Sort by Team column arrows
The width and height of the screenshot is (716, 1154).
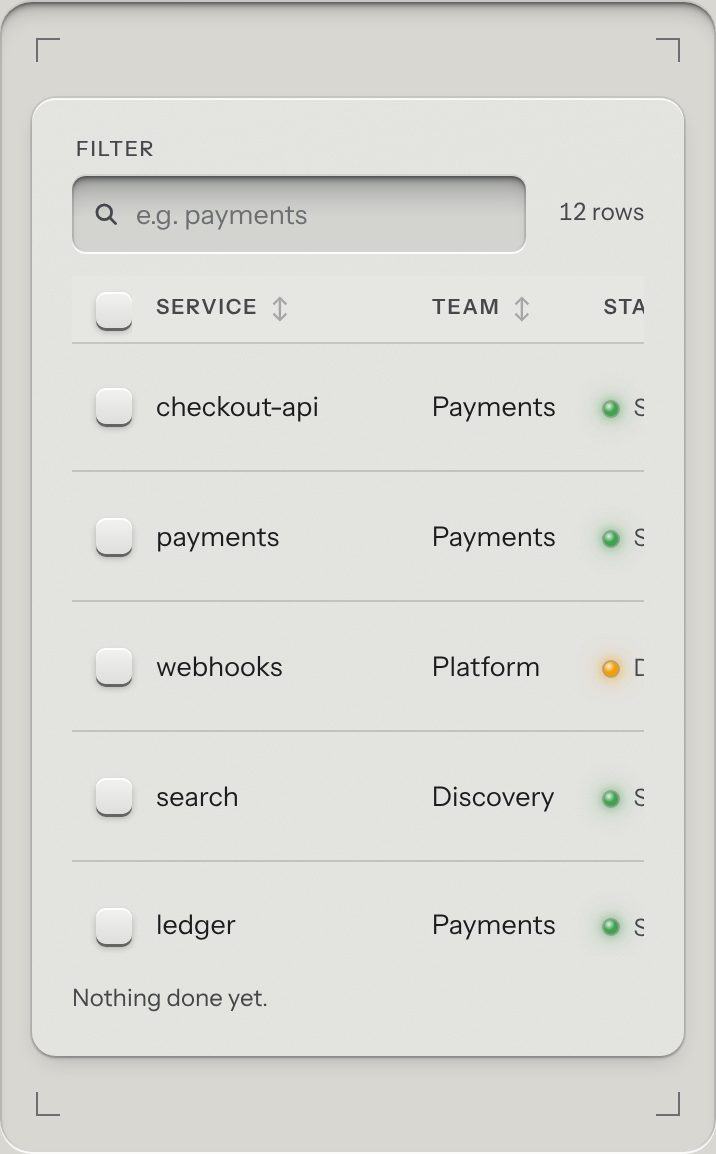(x=522, y=308)
